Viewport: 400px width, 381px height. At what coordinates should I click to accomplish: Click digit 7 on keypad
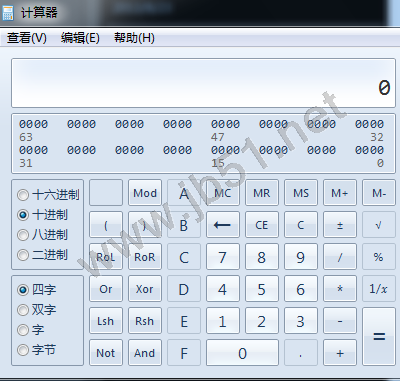[x=223, y=257]
